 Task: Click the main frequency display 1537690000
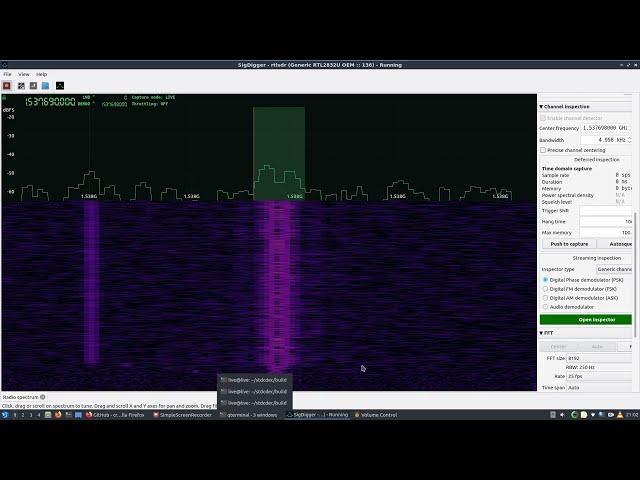(x=51, y=102)
